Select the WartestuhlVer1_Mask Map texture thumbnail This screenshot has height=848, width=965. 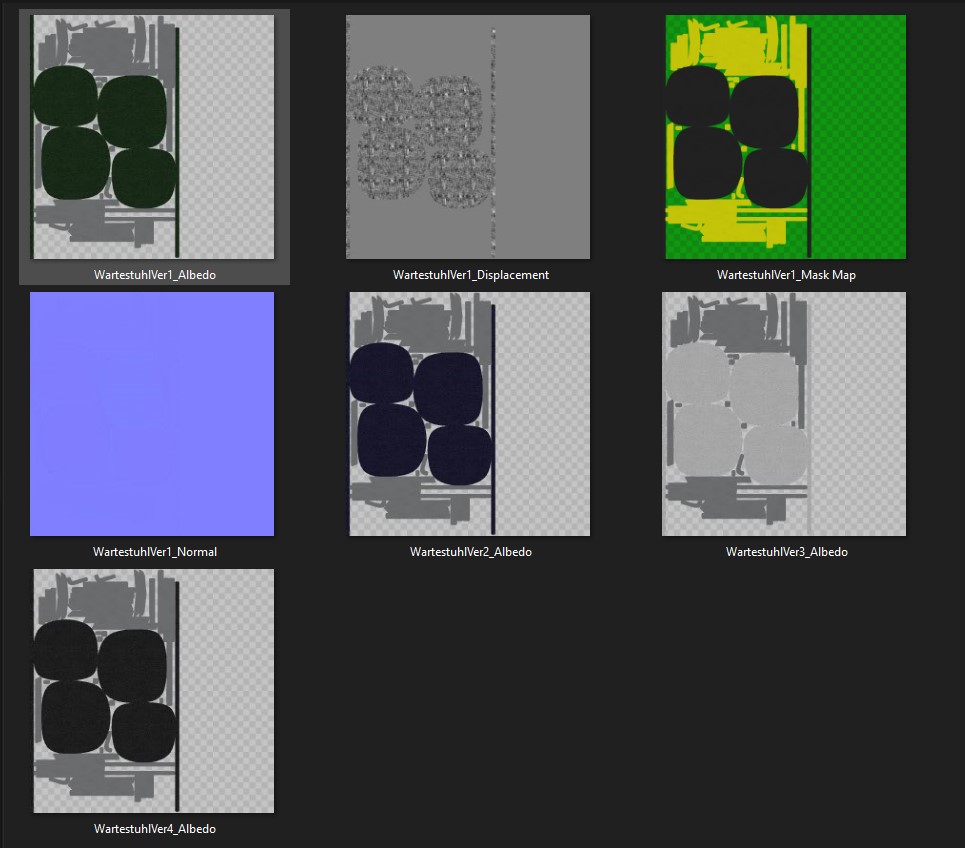coord(785,137)
